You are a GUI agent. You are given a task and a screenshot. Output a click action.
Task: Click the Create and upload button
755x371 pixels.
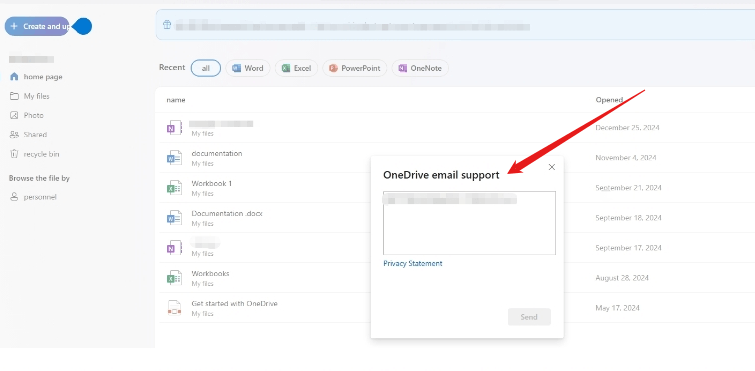tap(38, 26)
